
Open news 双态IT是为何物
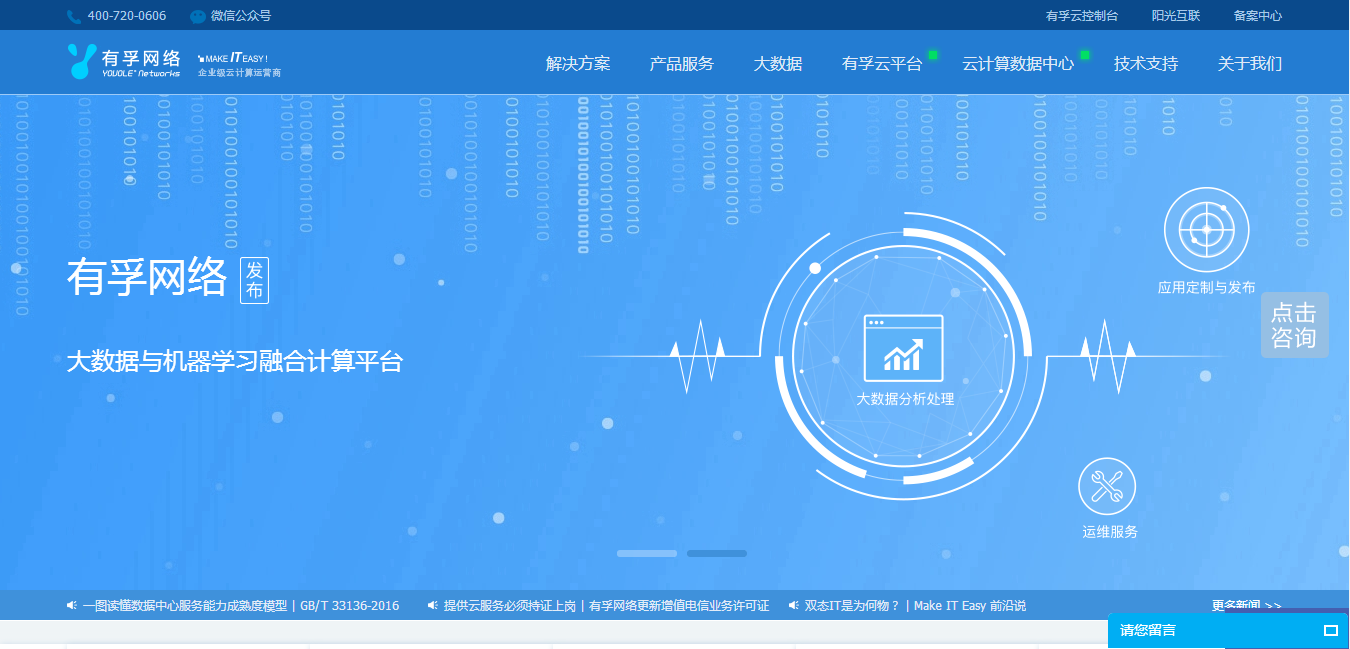915,606
